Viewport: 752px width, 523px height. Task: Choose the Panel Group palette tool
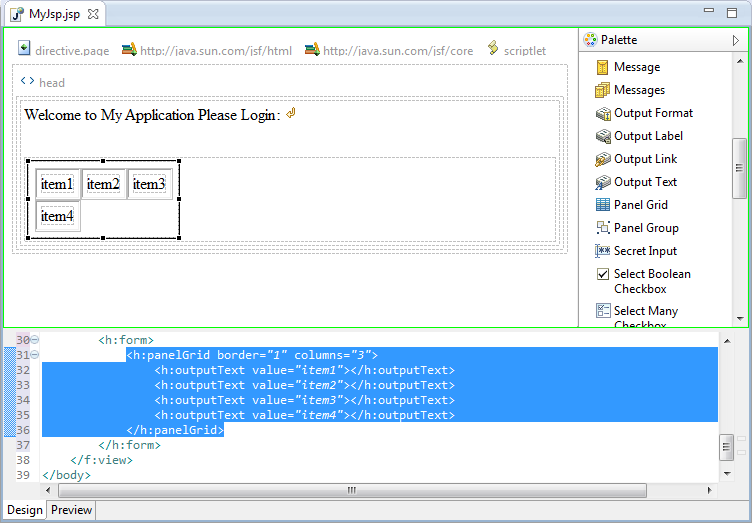pyautogui.click(x=645, y=228)
